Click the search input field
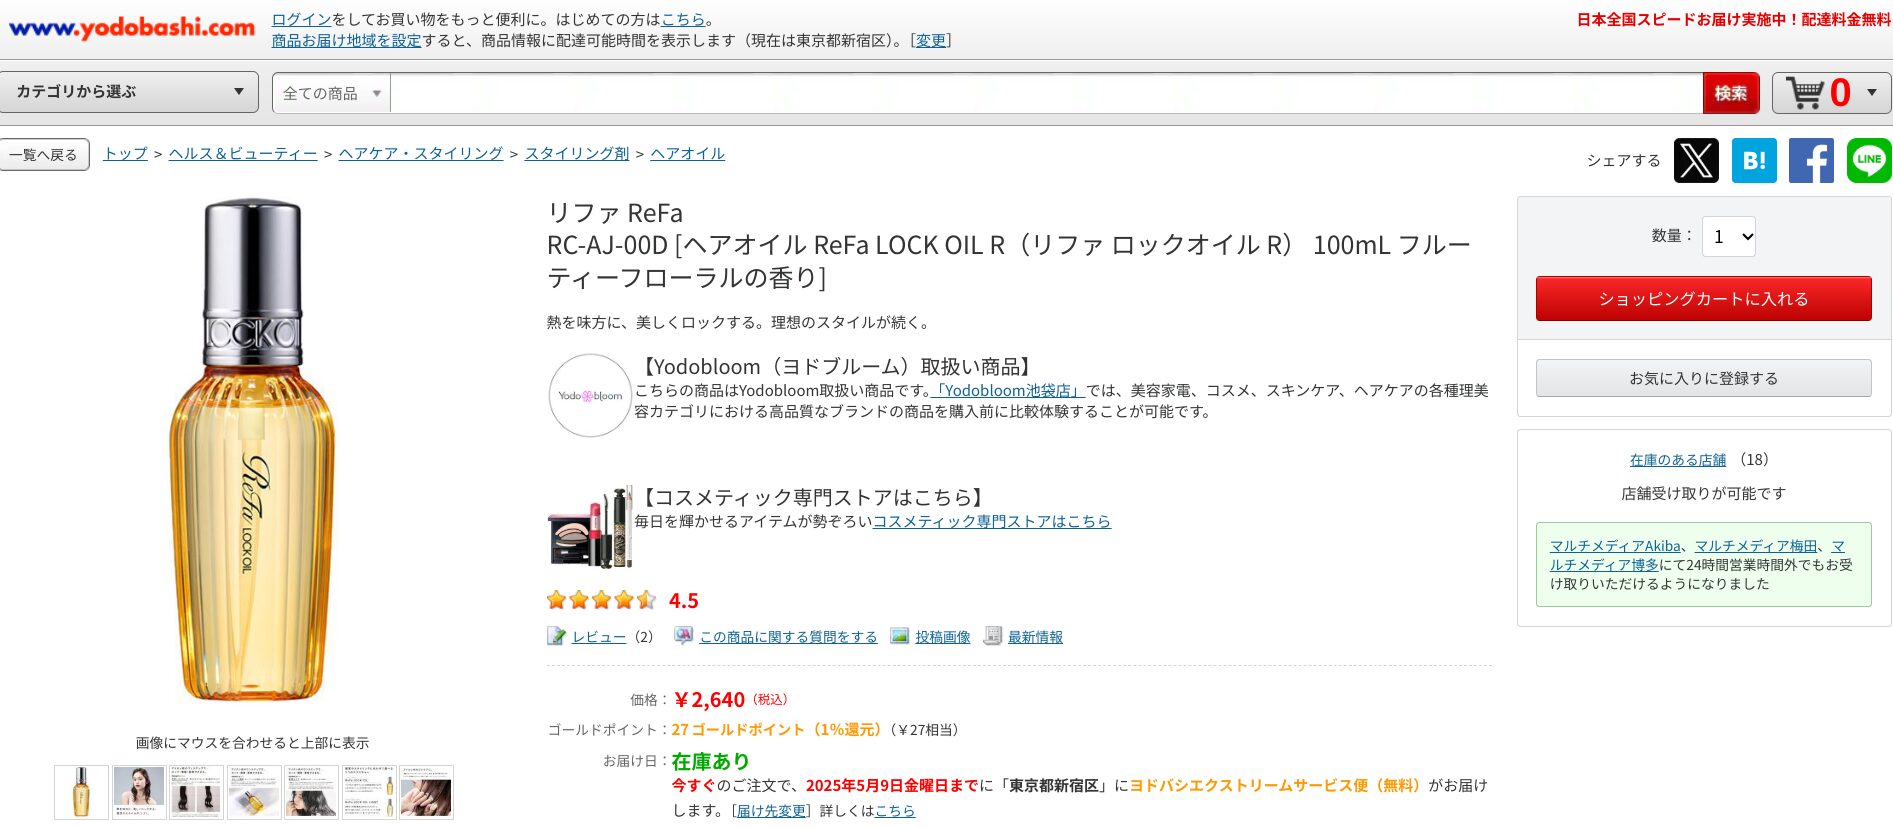Viewport: 1893px width, 828px height. (1046, 93)
